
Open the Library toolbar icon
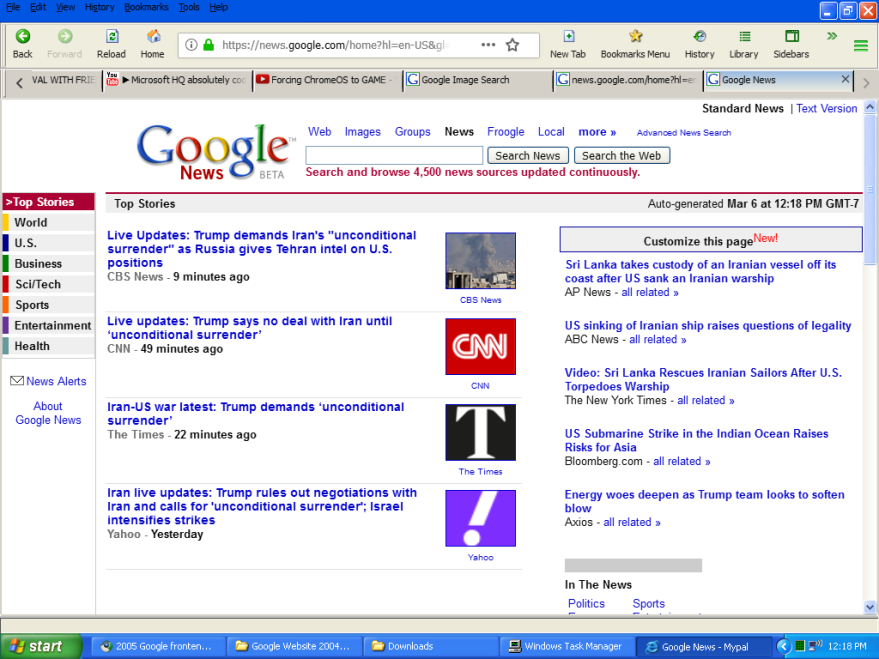coord(744,36)
